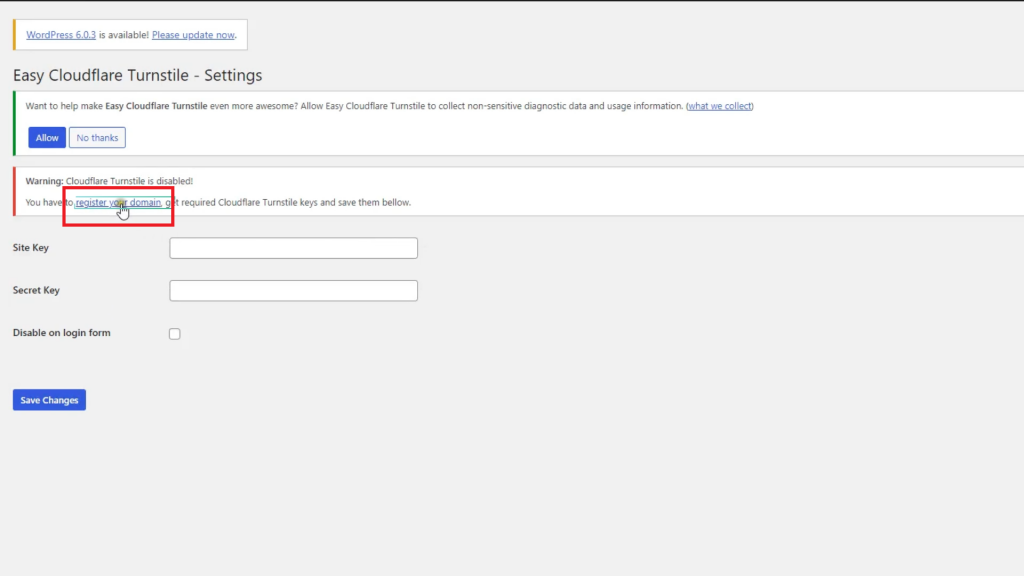Click the 'Please update now' link

193,35
